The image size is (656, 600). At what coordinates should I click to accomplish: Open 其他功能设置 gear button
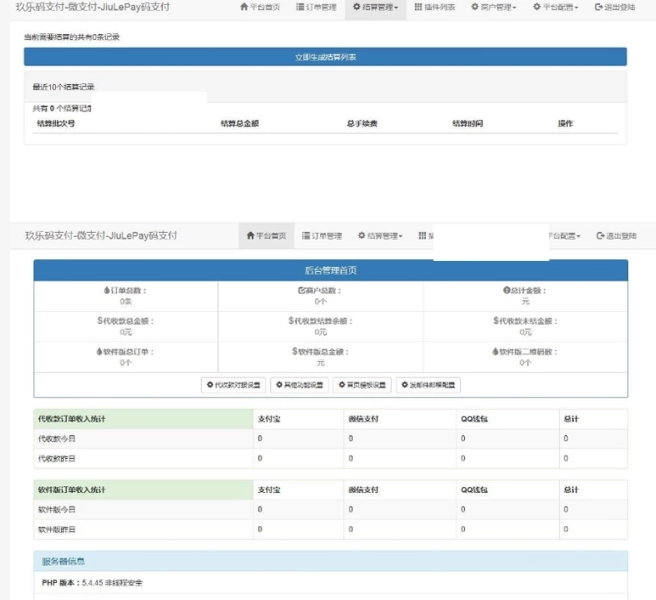(x=300, y=385)
